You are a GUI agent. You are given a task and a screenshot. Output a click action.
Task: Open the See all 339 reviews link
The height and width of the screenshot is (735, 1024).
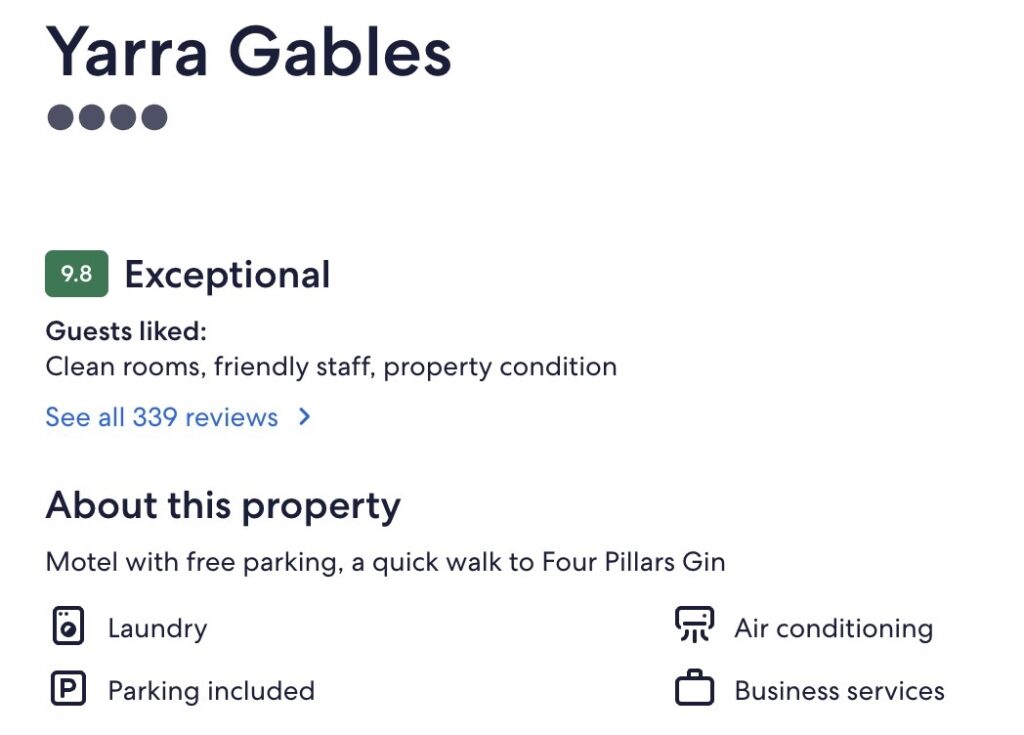click(x=162, y=417)
